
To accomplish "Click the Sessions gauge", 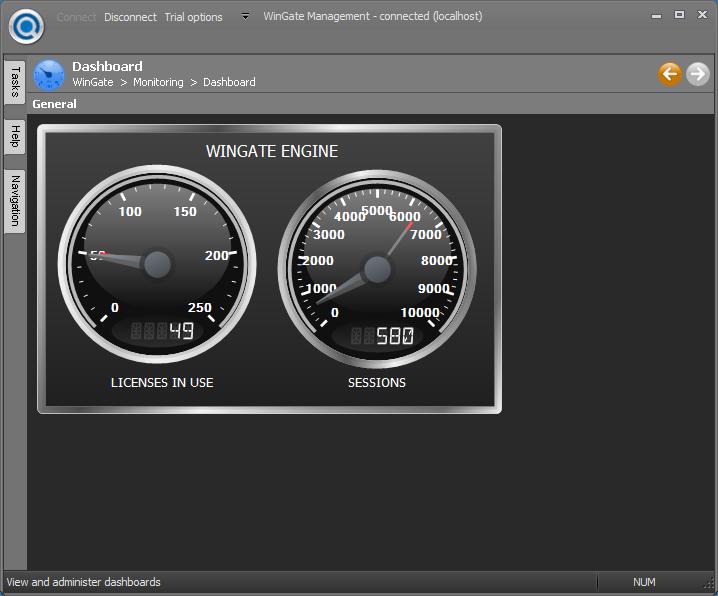I will coord(377,269).
